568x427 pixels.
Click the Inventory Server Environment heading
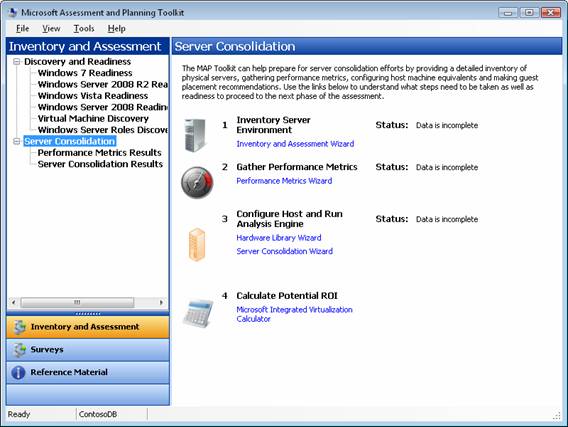click(x=273, y=125)
